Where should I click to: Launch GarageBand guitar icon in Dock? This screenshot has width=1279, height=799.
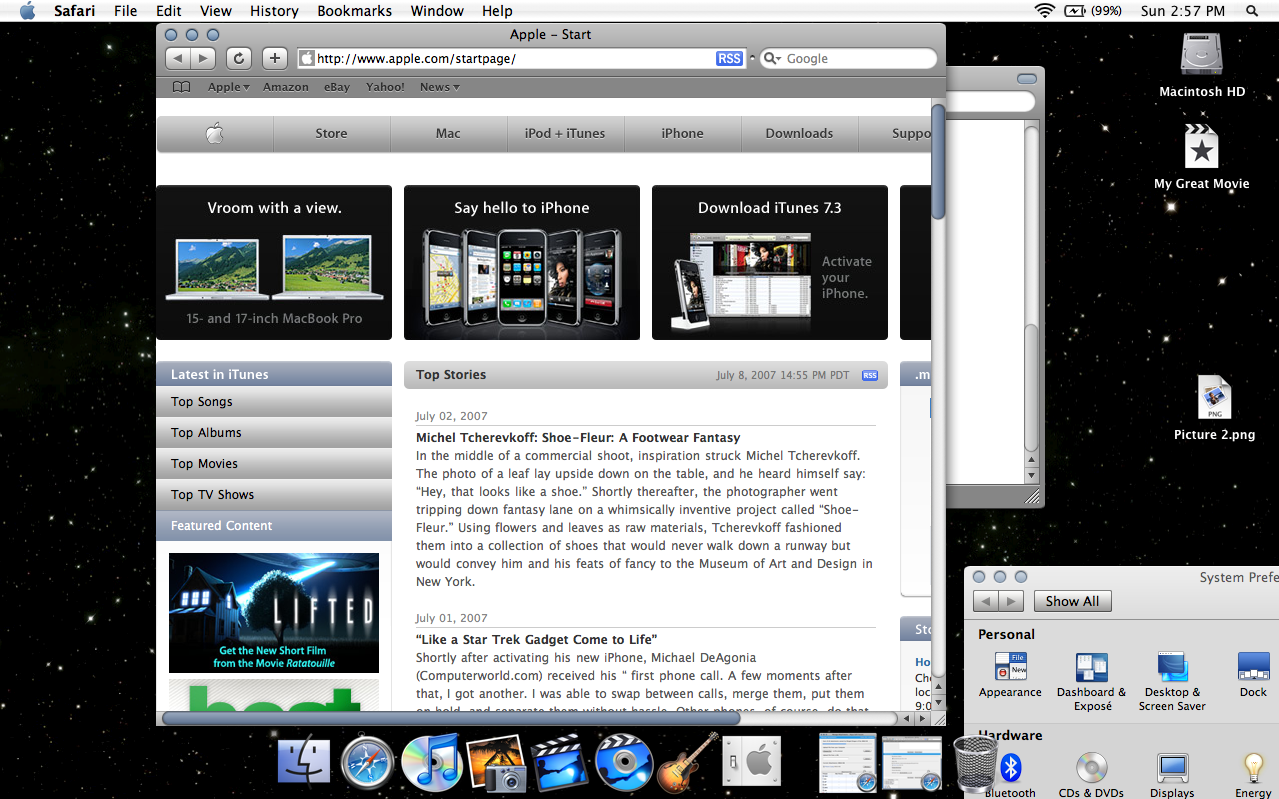point(688,762)
